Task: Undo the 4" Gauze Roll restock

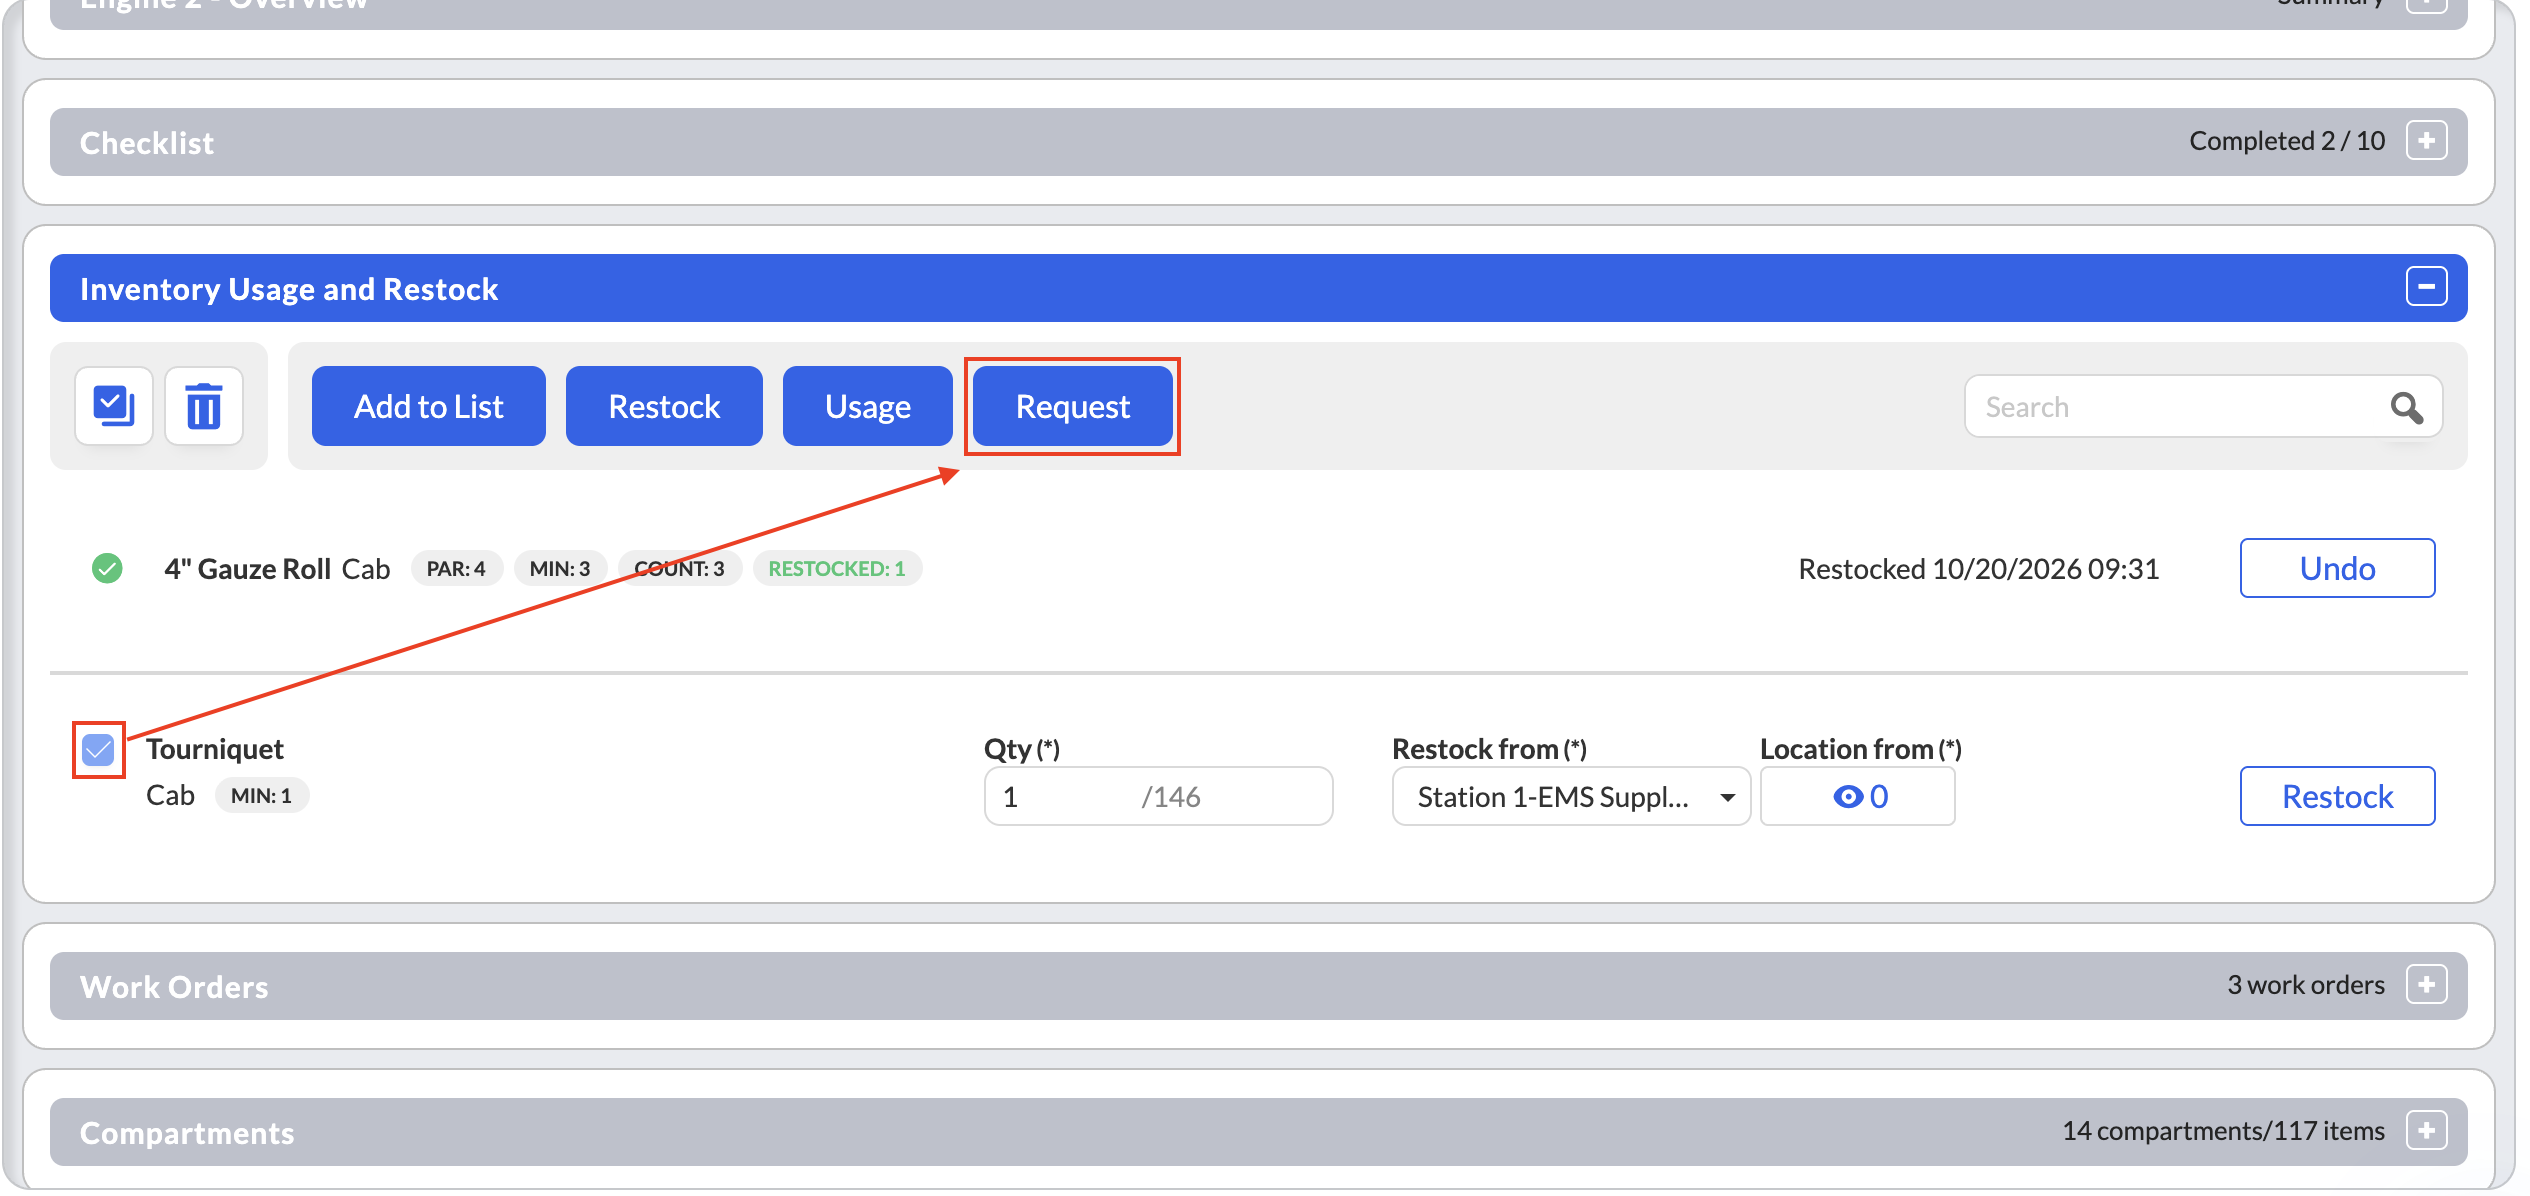Action: coord(2337,568)
